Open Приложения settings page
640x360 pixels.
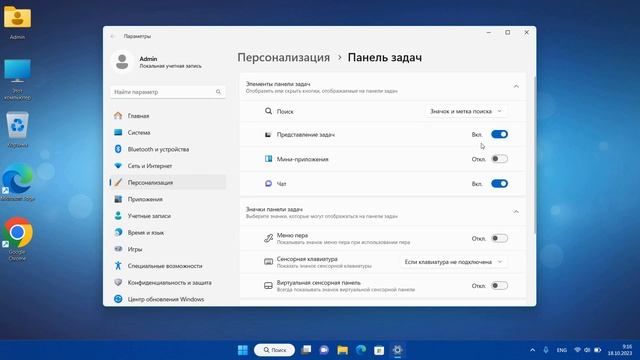(168, 199)
